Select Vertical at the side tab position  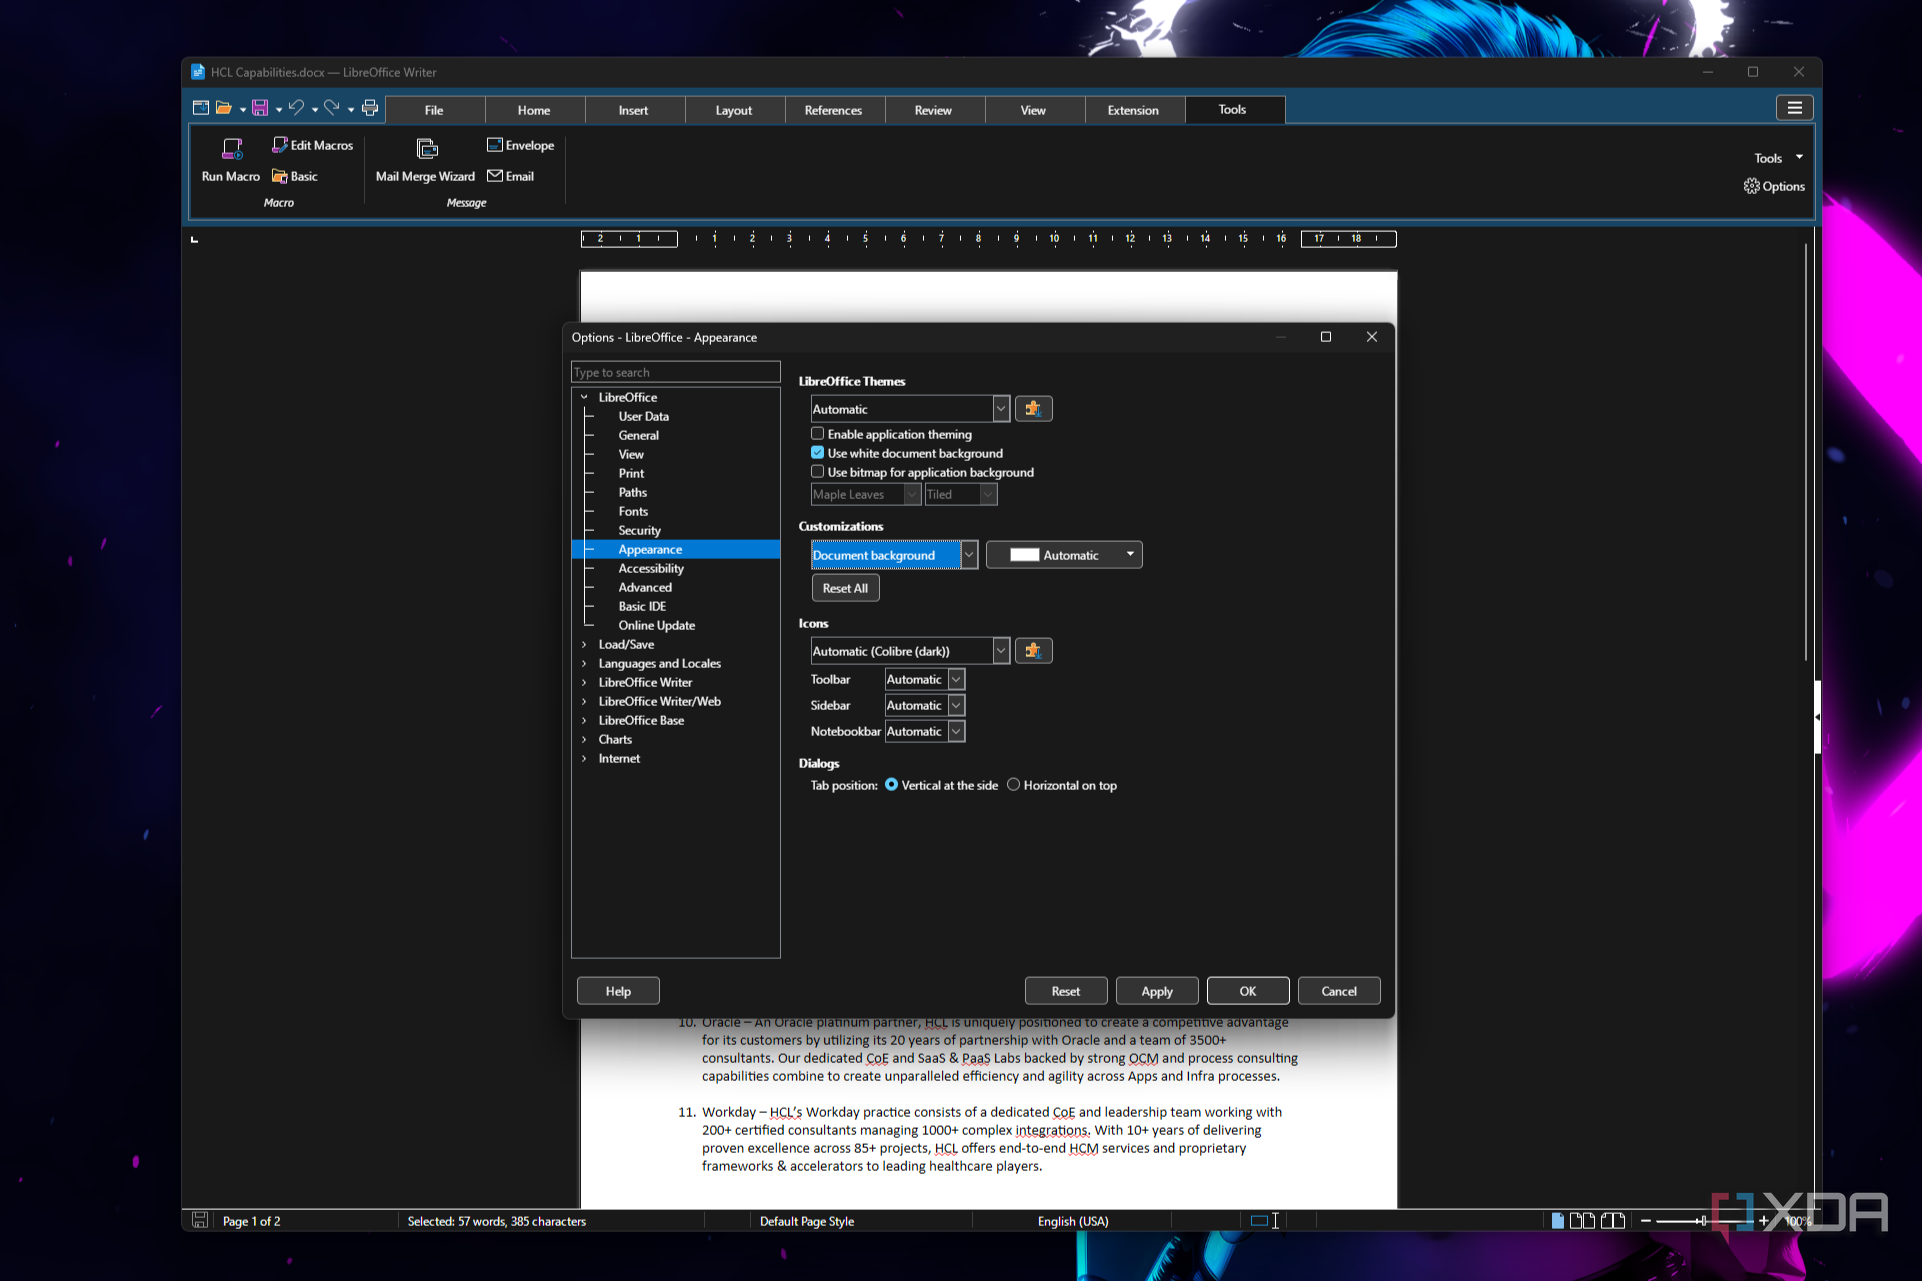(x=891, y=785)
